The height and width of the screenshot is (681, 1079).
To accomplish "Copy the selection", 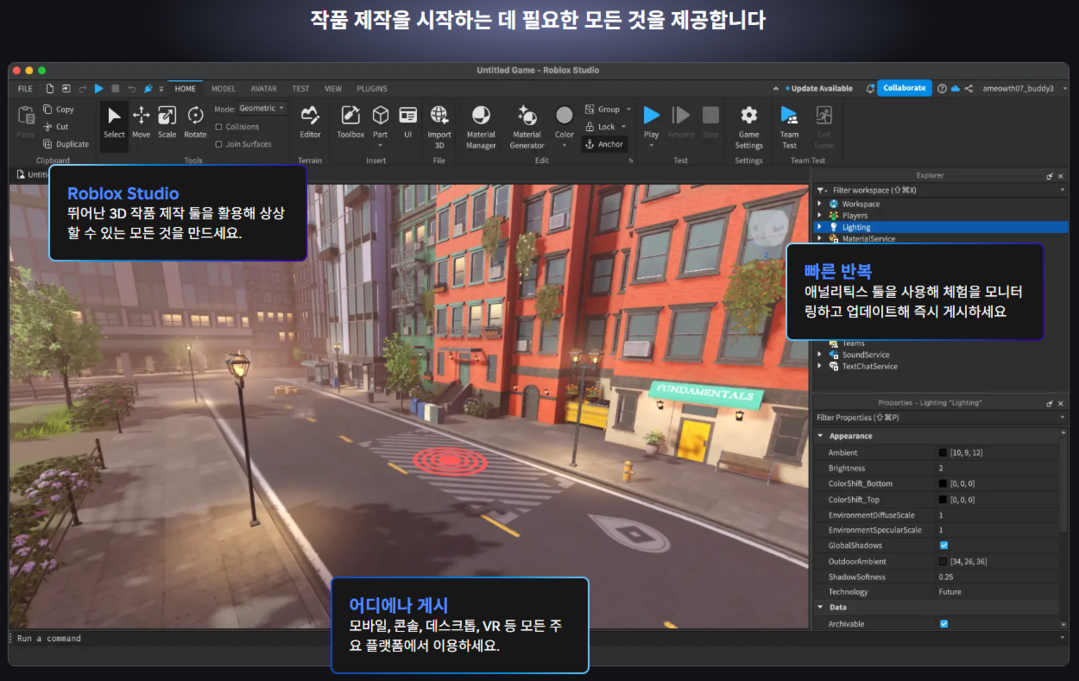I will coord(58,109).
